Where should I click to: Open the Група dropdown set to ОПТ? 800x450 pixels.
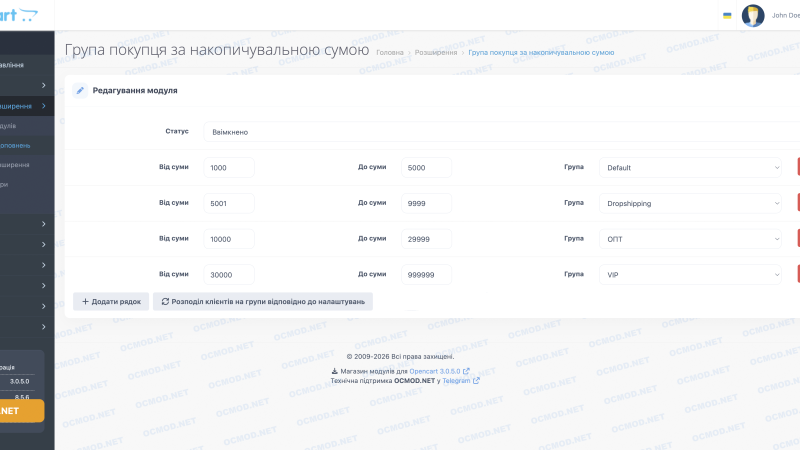pyautogui.click(x=690, y=239)
